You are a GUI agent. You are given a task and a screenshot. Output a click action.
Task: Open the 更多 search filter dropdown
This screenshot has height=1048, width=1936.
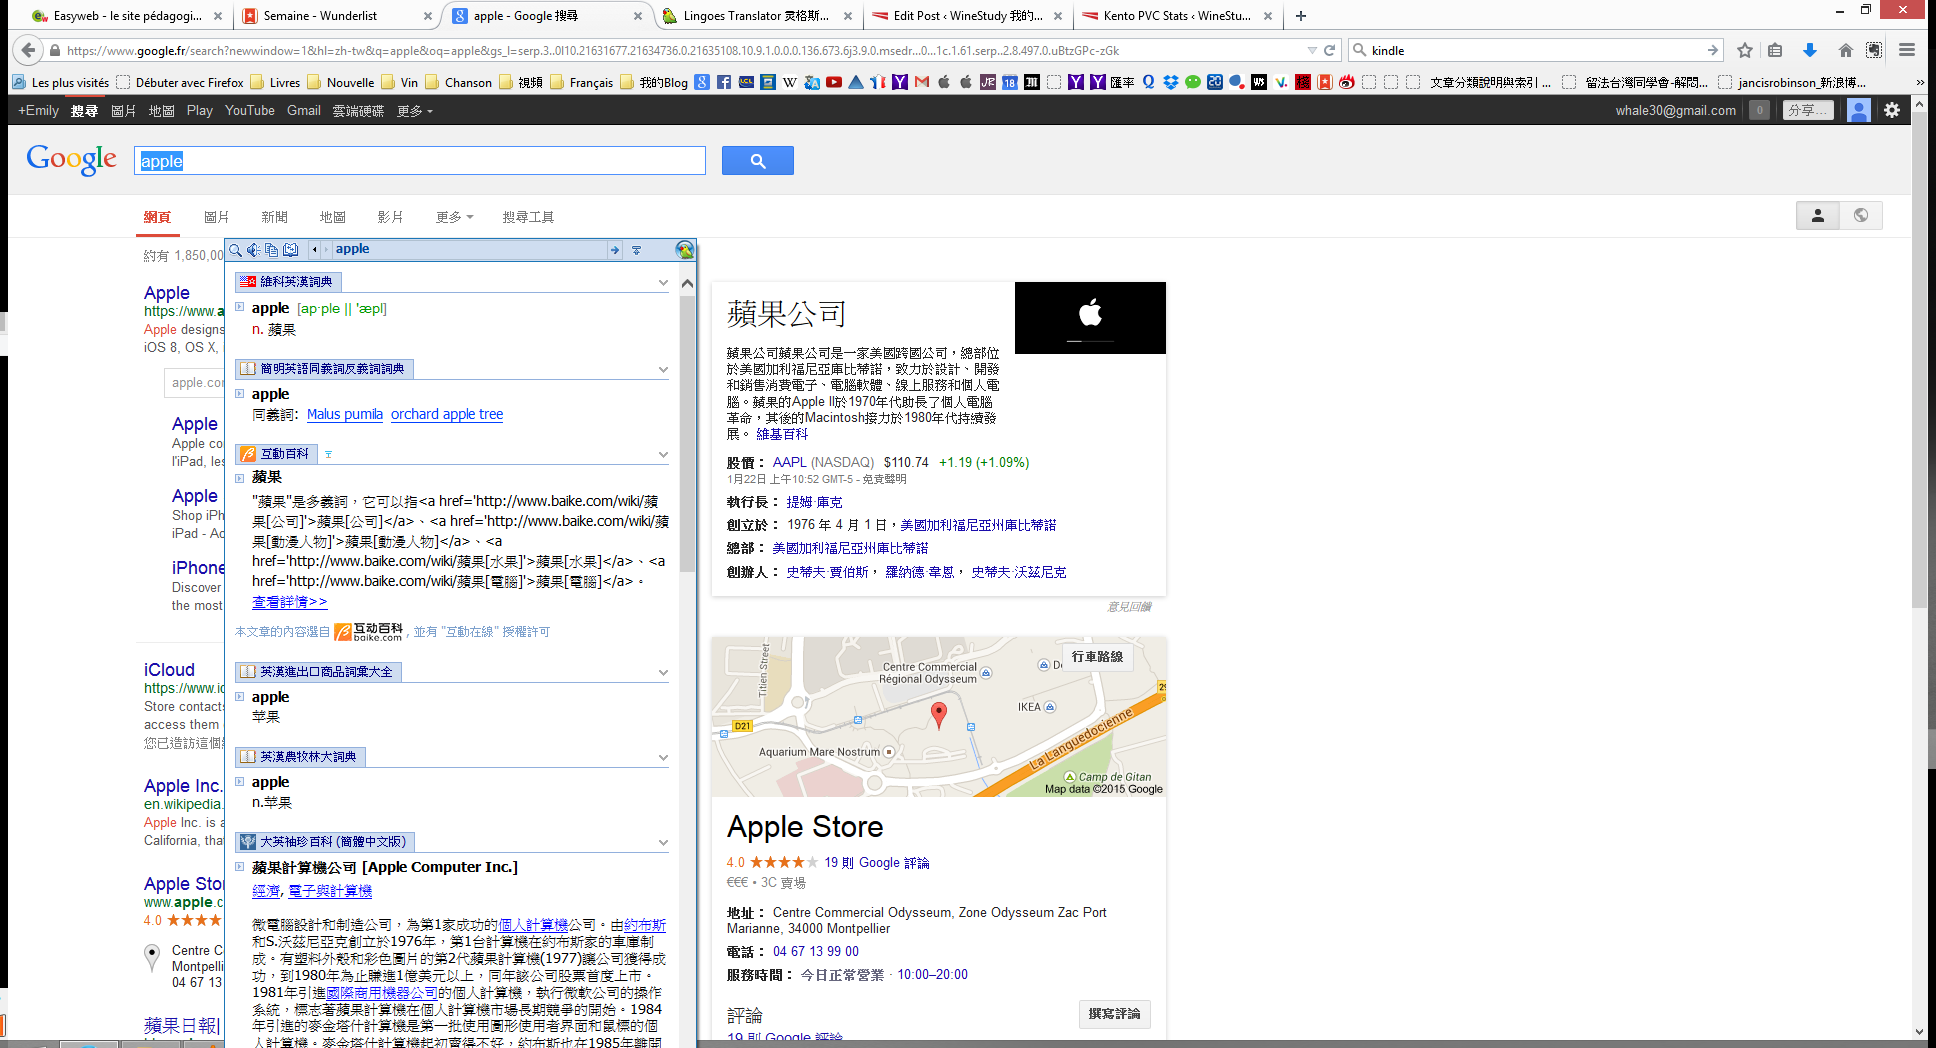coord(454,217)
